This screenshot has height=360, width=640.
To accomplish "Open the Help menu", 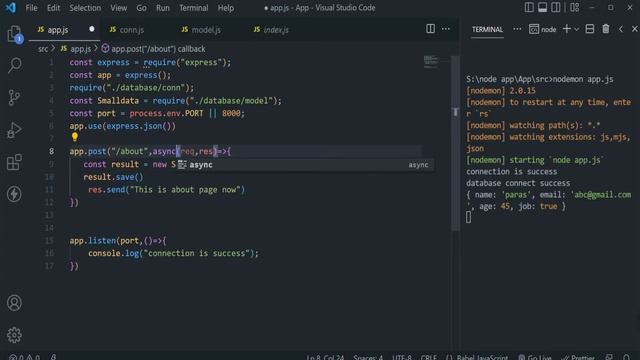I will (225, 8).
